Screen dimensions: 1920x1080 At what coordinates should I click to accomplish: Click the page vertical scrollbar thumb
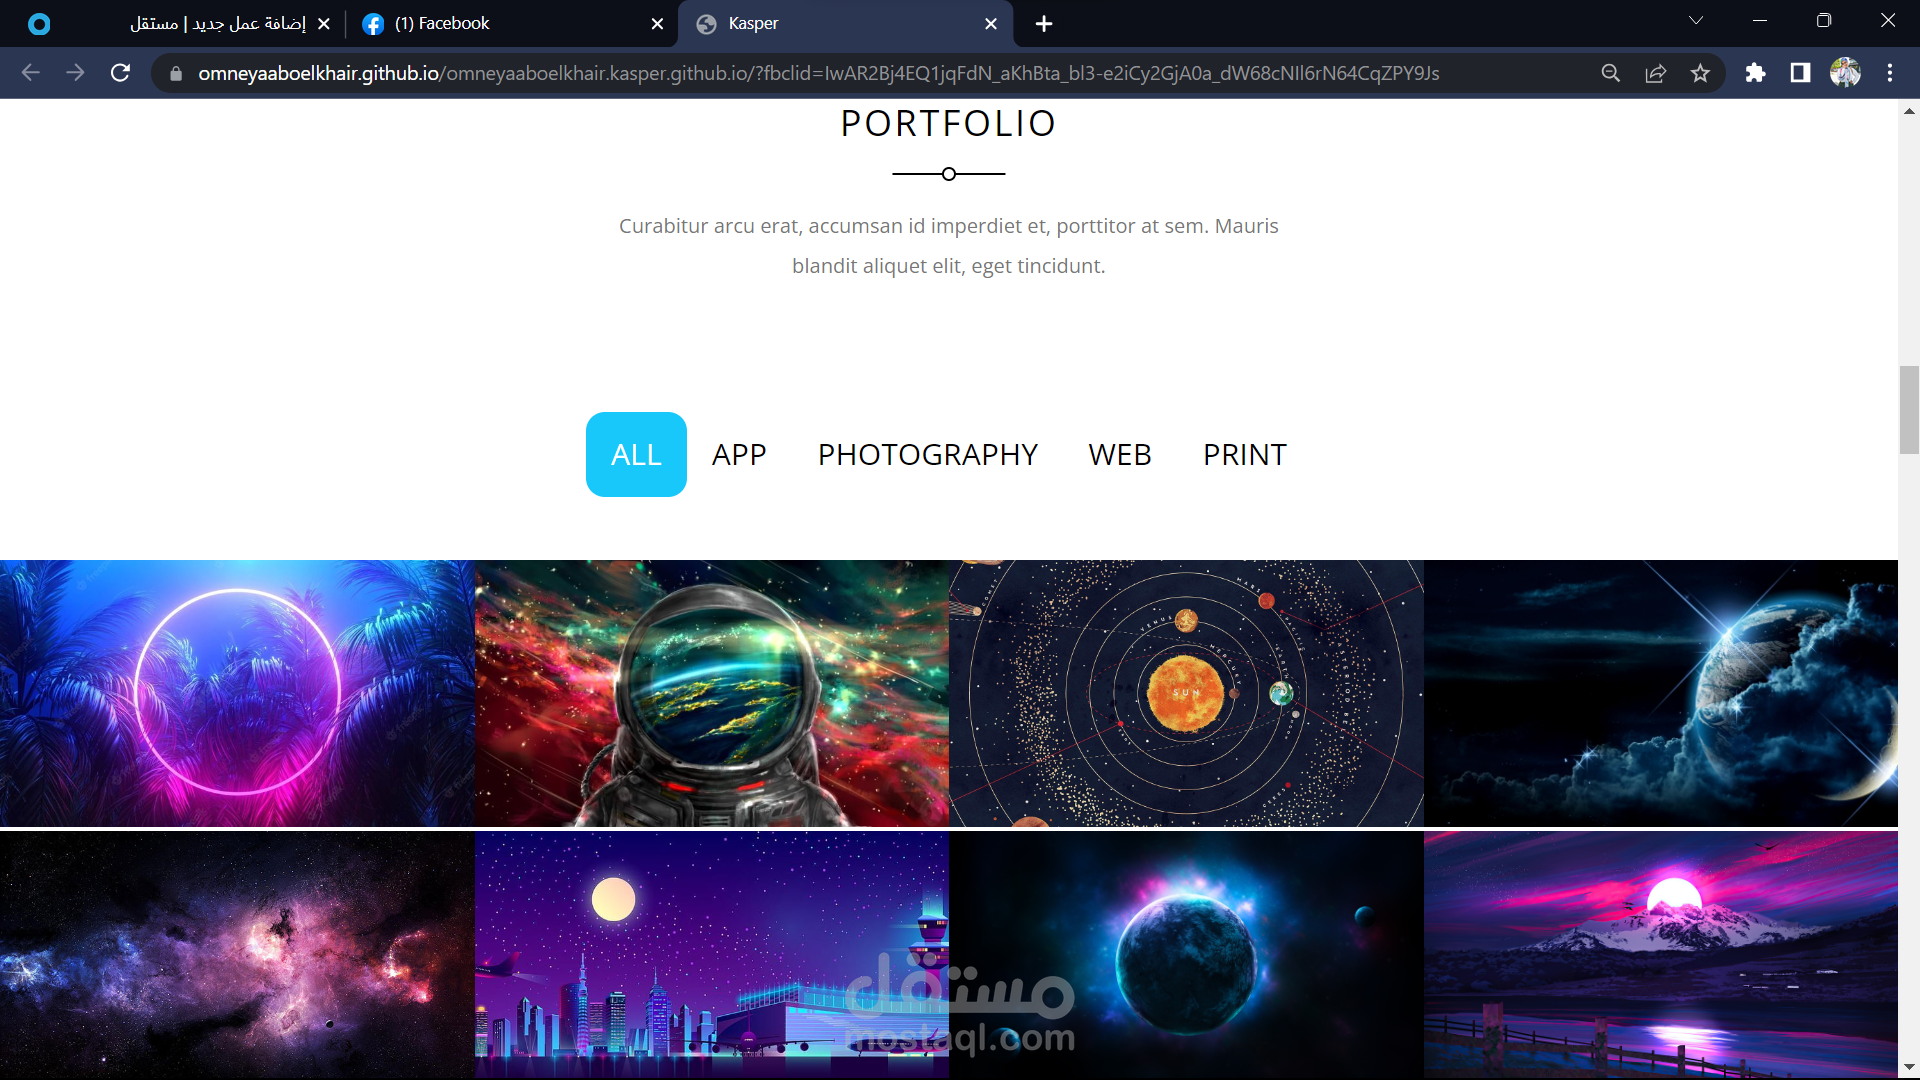1909,410
